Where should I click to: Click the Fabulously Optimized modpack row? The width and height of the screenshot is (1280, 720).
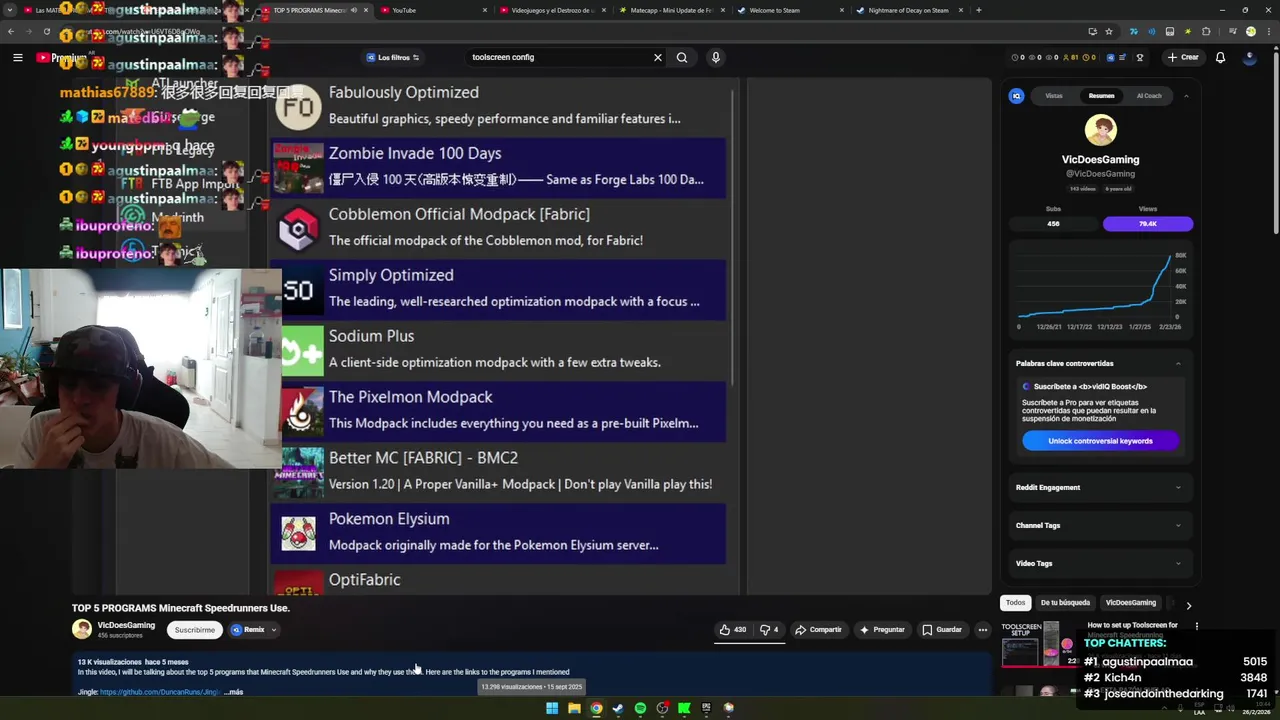coord(497,105)
